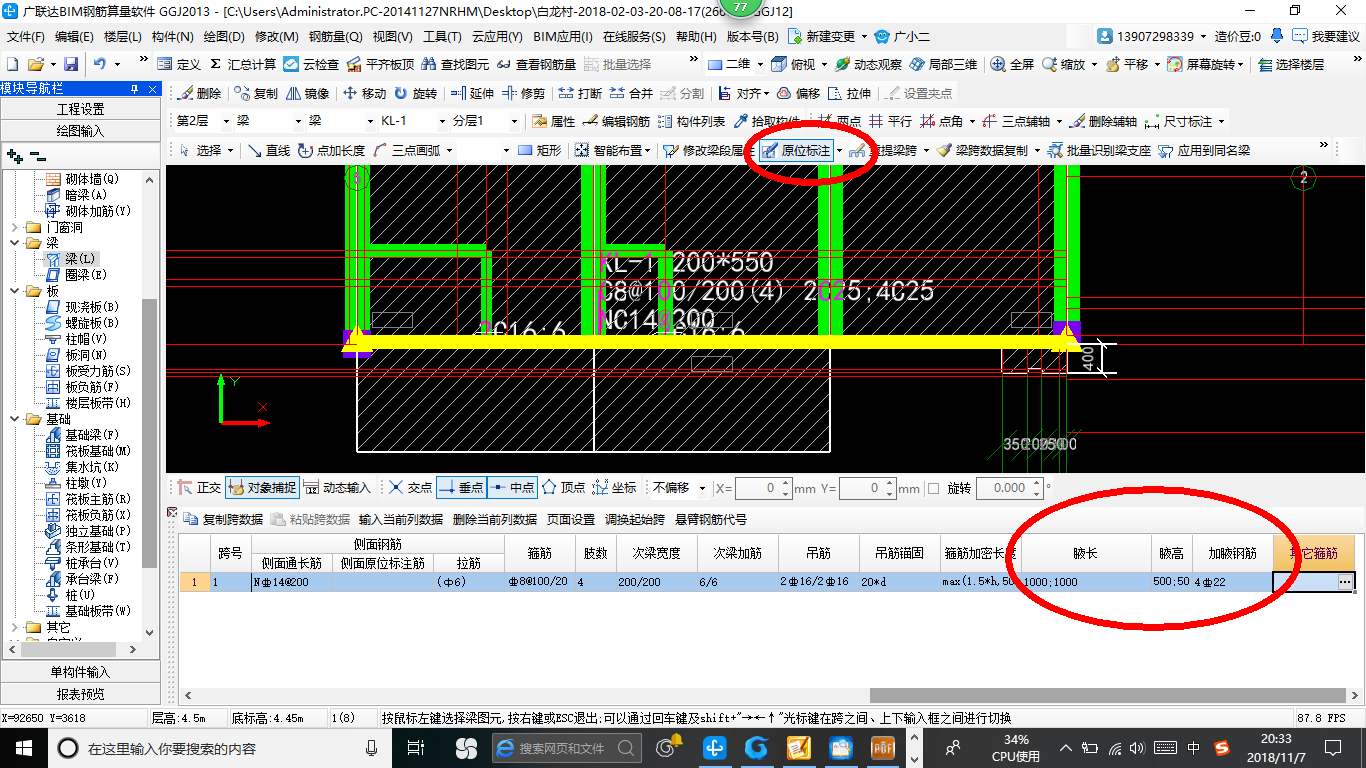Select the 复制 copy tool

[256, 93]
